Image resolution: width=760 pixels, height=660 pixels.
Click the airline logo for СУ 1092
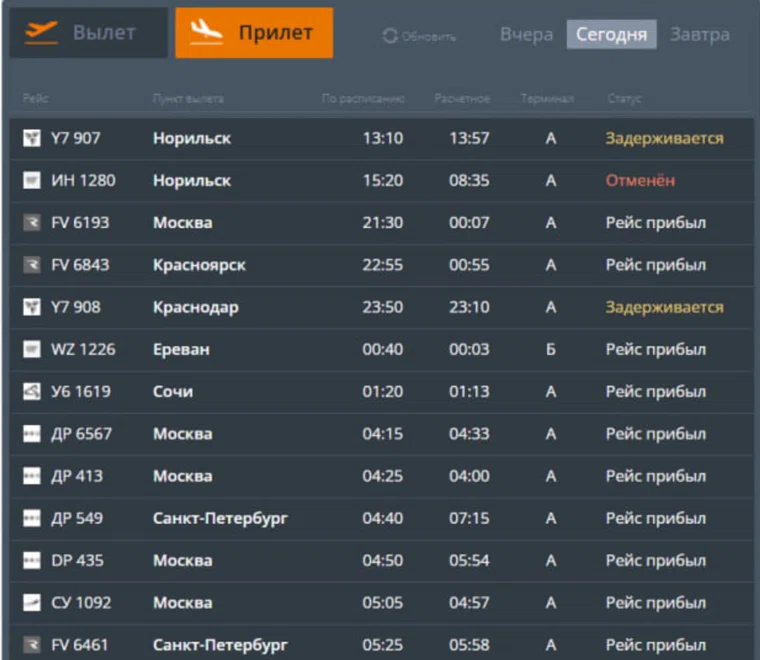[31, 603]
